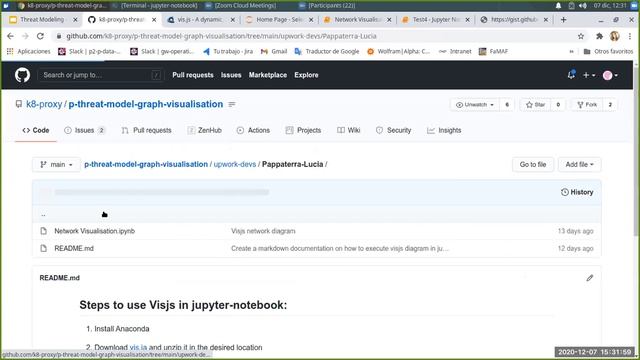
Task: Expand the hidden bookmarks chevron
Action: coord(571,51)
